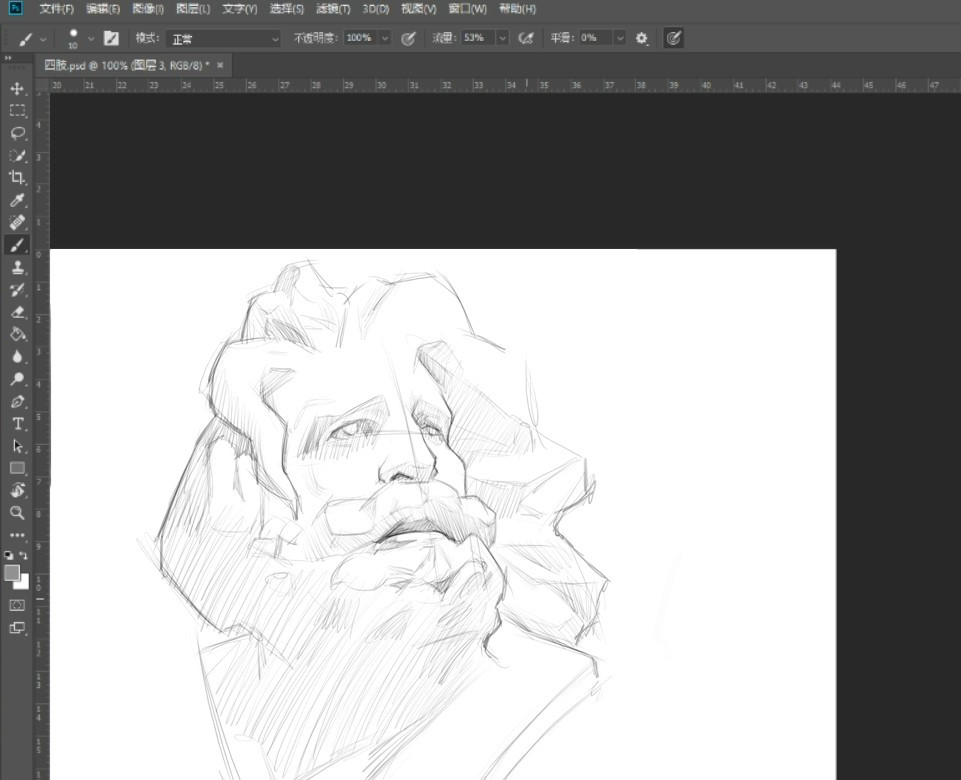
Task: Open the blend mode dropdown
Action: 225,38
